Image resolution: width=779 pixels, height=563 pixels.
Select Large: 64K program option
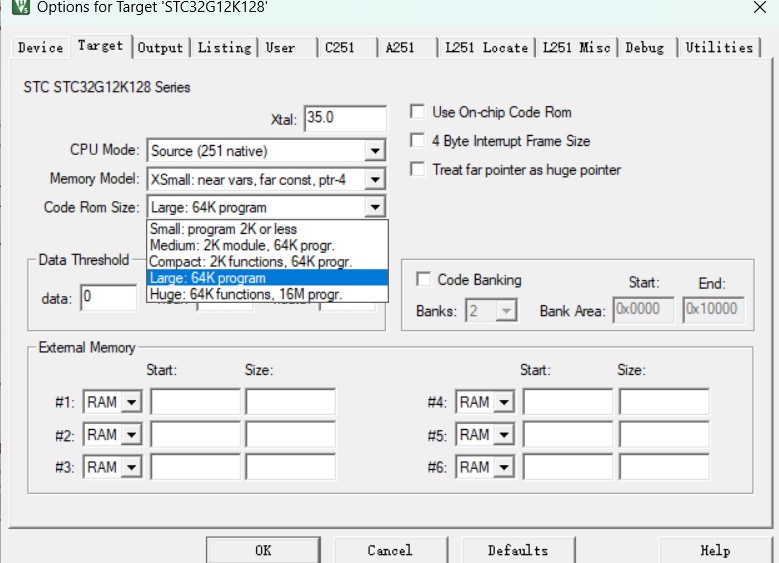(267, 278)
